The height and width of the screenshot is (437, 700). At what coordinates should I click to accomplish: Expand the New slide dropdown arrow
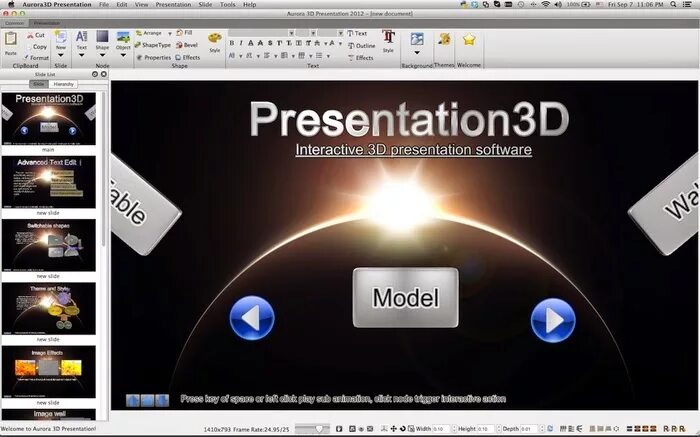click(x=61, y=55)
